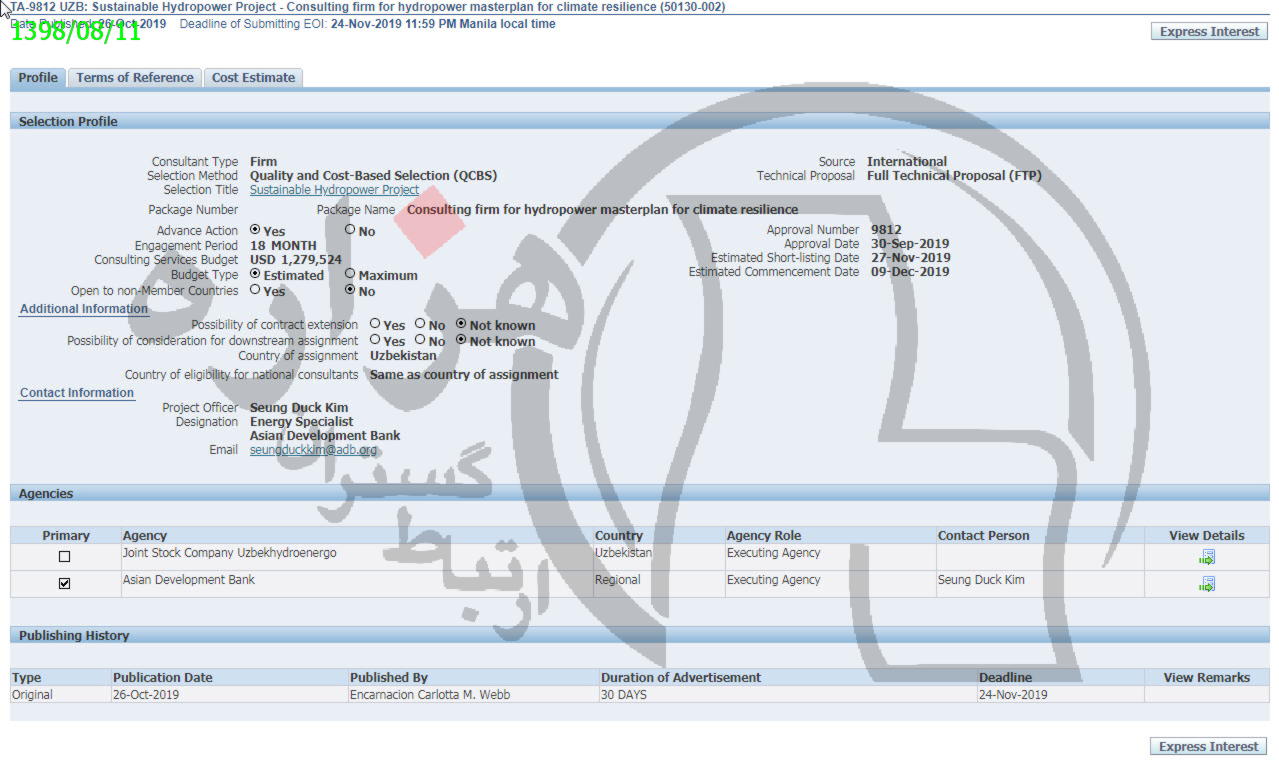This screenshot has width=1279, height=764.
Task: Click the top Express Interest button
Action: [1209, 32]
